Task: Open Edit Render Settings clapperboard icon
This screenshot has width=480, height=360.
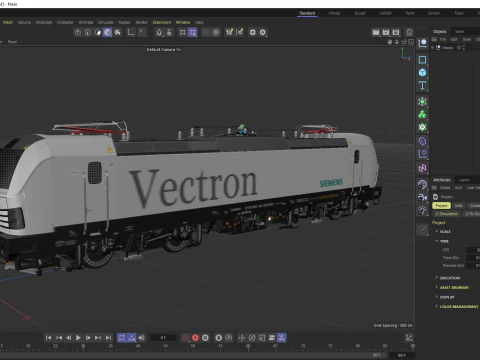Action: click(396, 32)
